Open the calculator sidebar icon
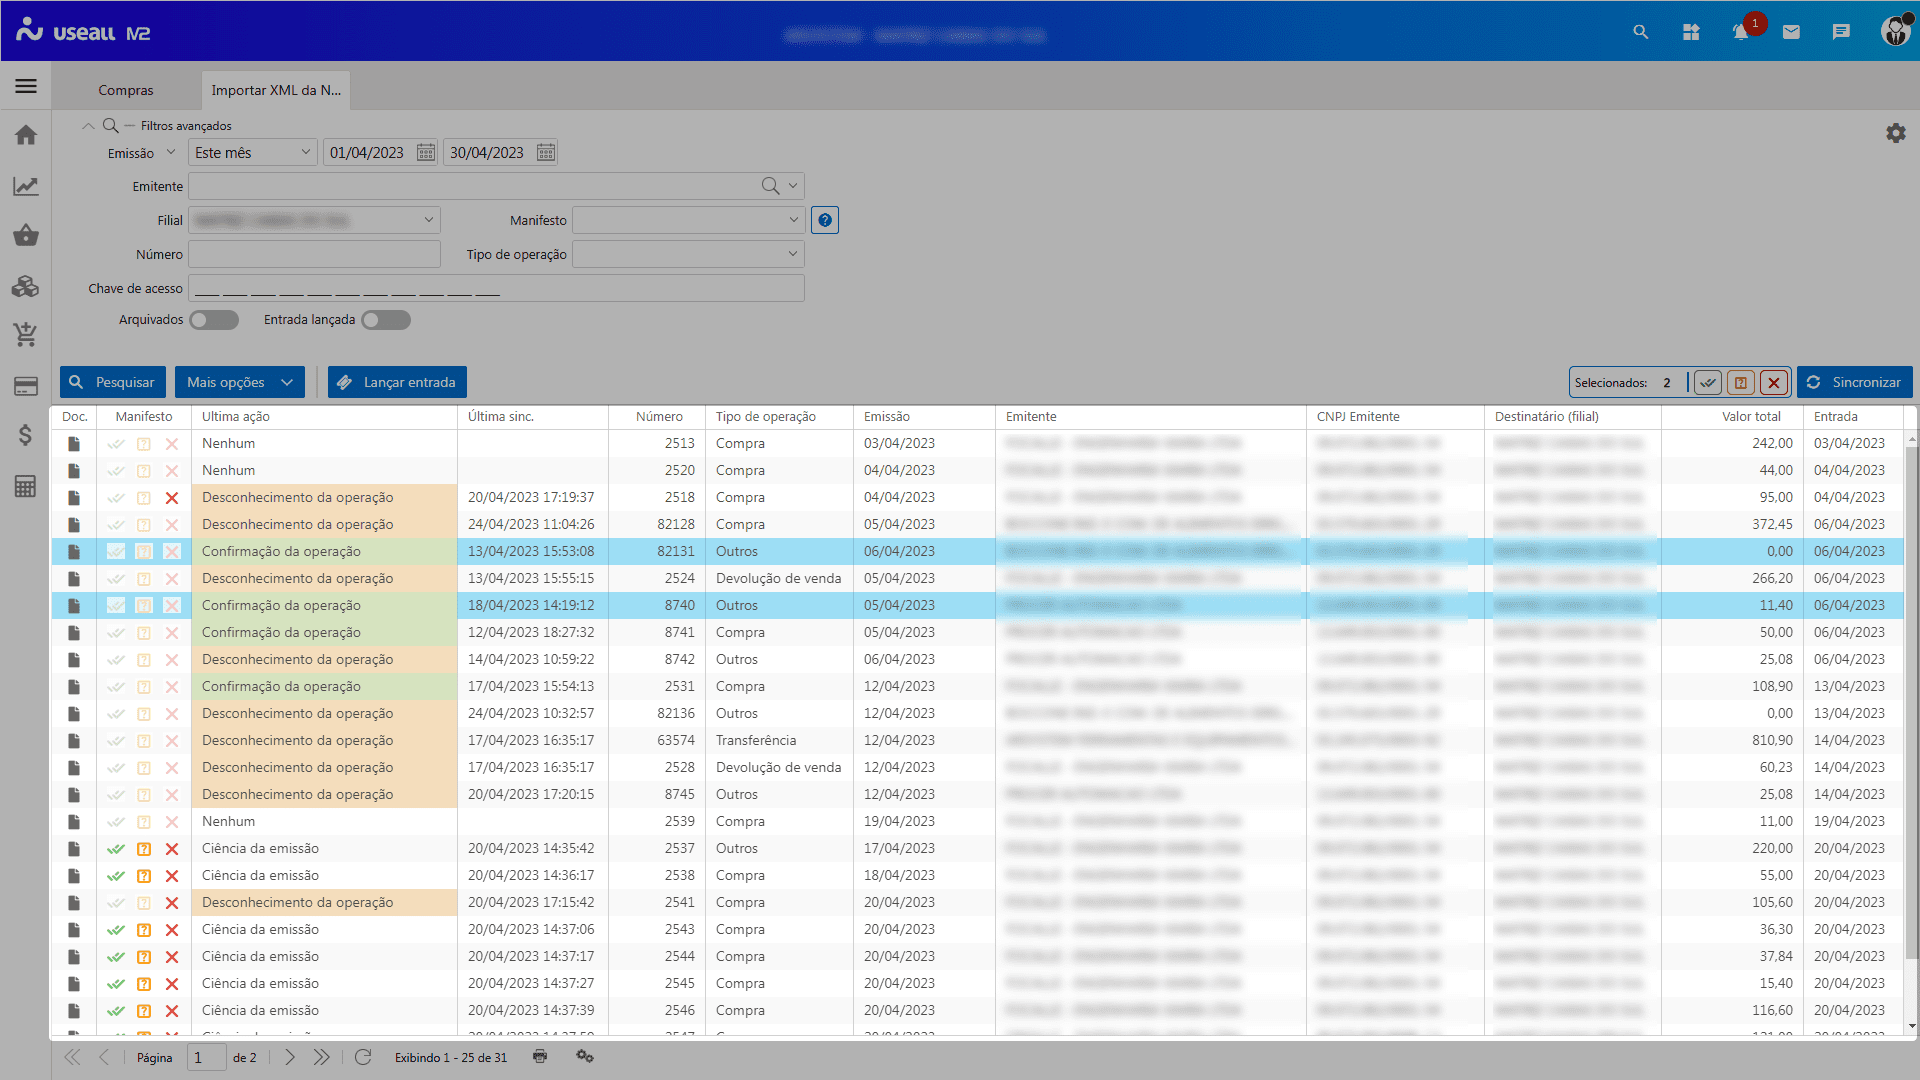Viewport: 1920px width, 1080px height. tap(26, 486)
